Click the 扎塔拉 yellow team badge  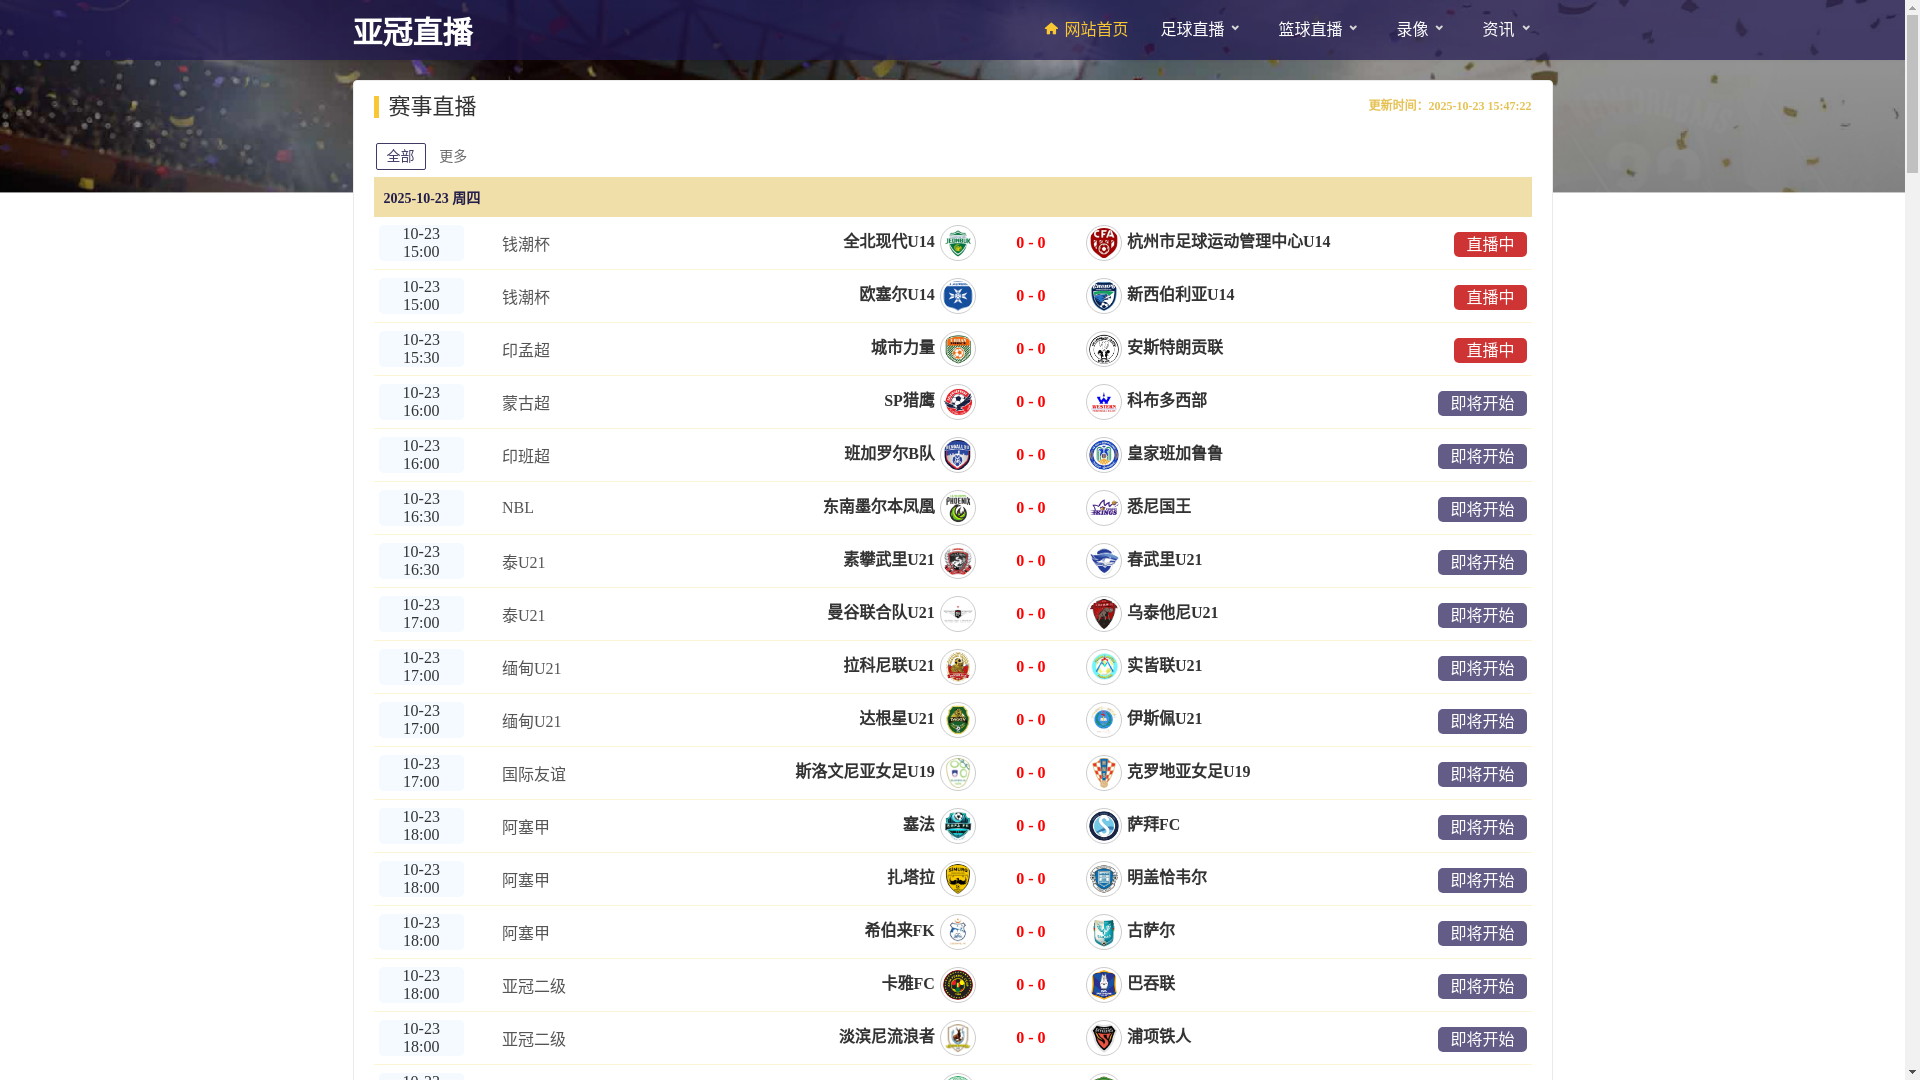pyautogui.click(x=958, y=879)
